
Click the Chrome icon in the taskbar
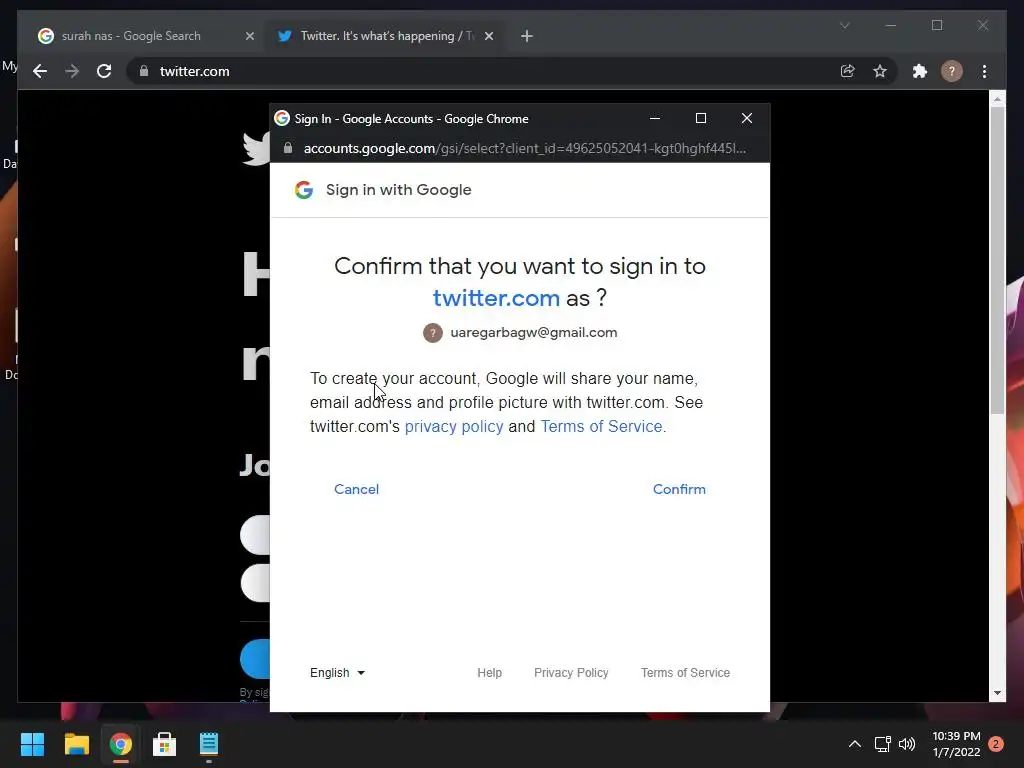click(120, 744)
